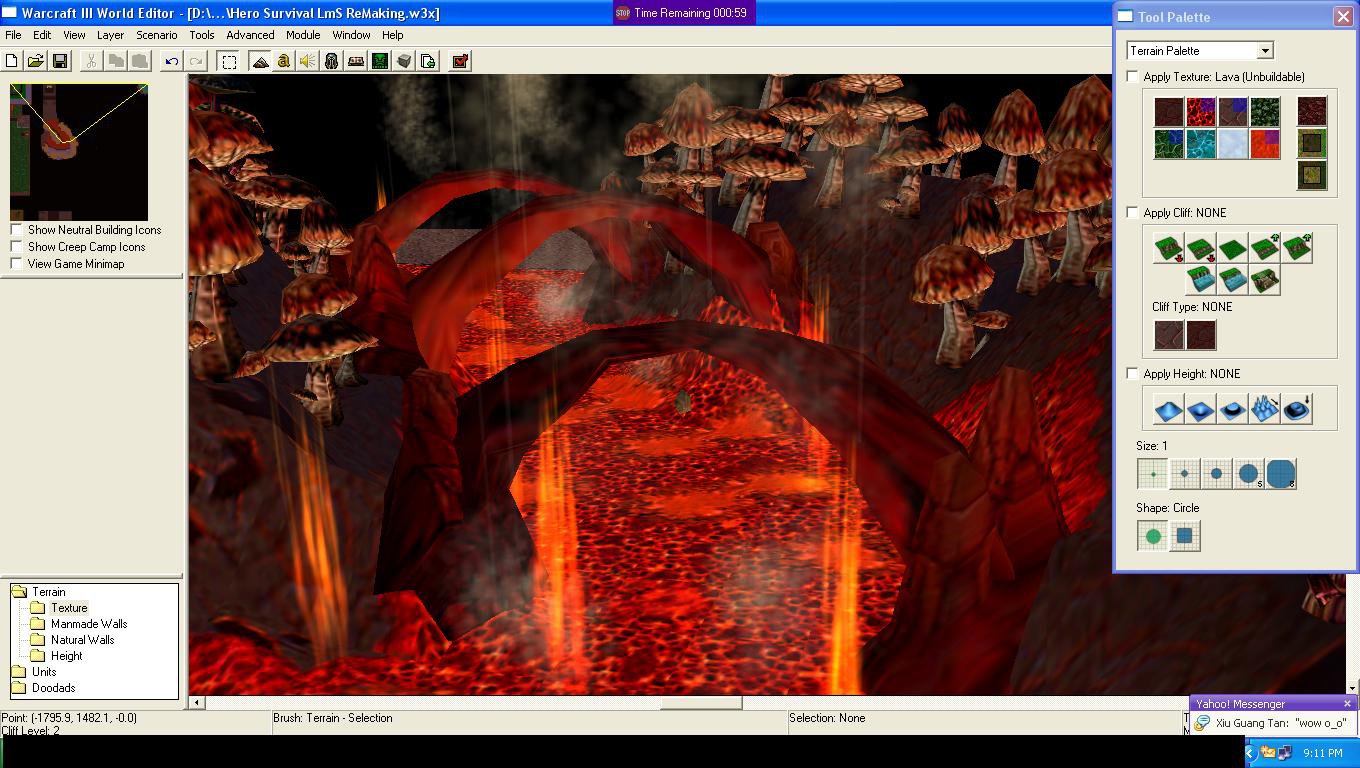Screen dimensions: 1360x768
Task: Open the Object Manager cube icon
Action: [404, 61]
